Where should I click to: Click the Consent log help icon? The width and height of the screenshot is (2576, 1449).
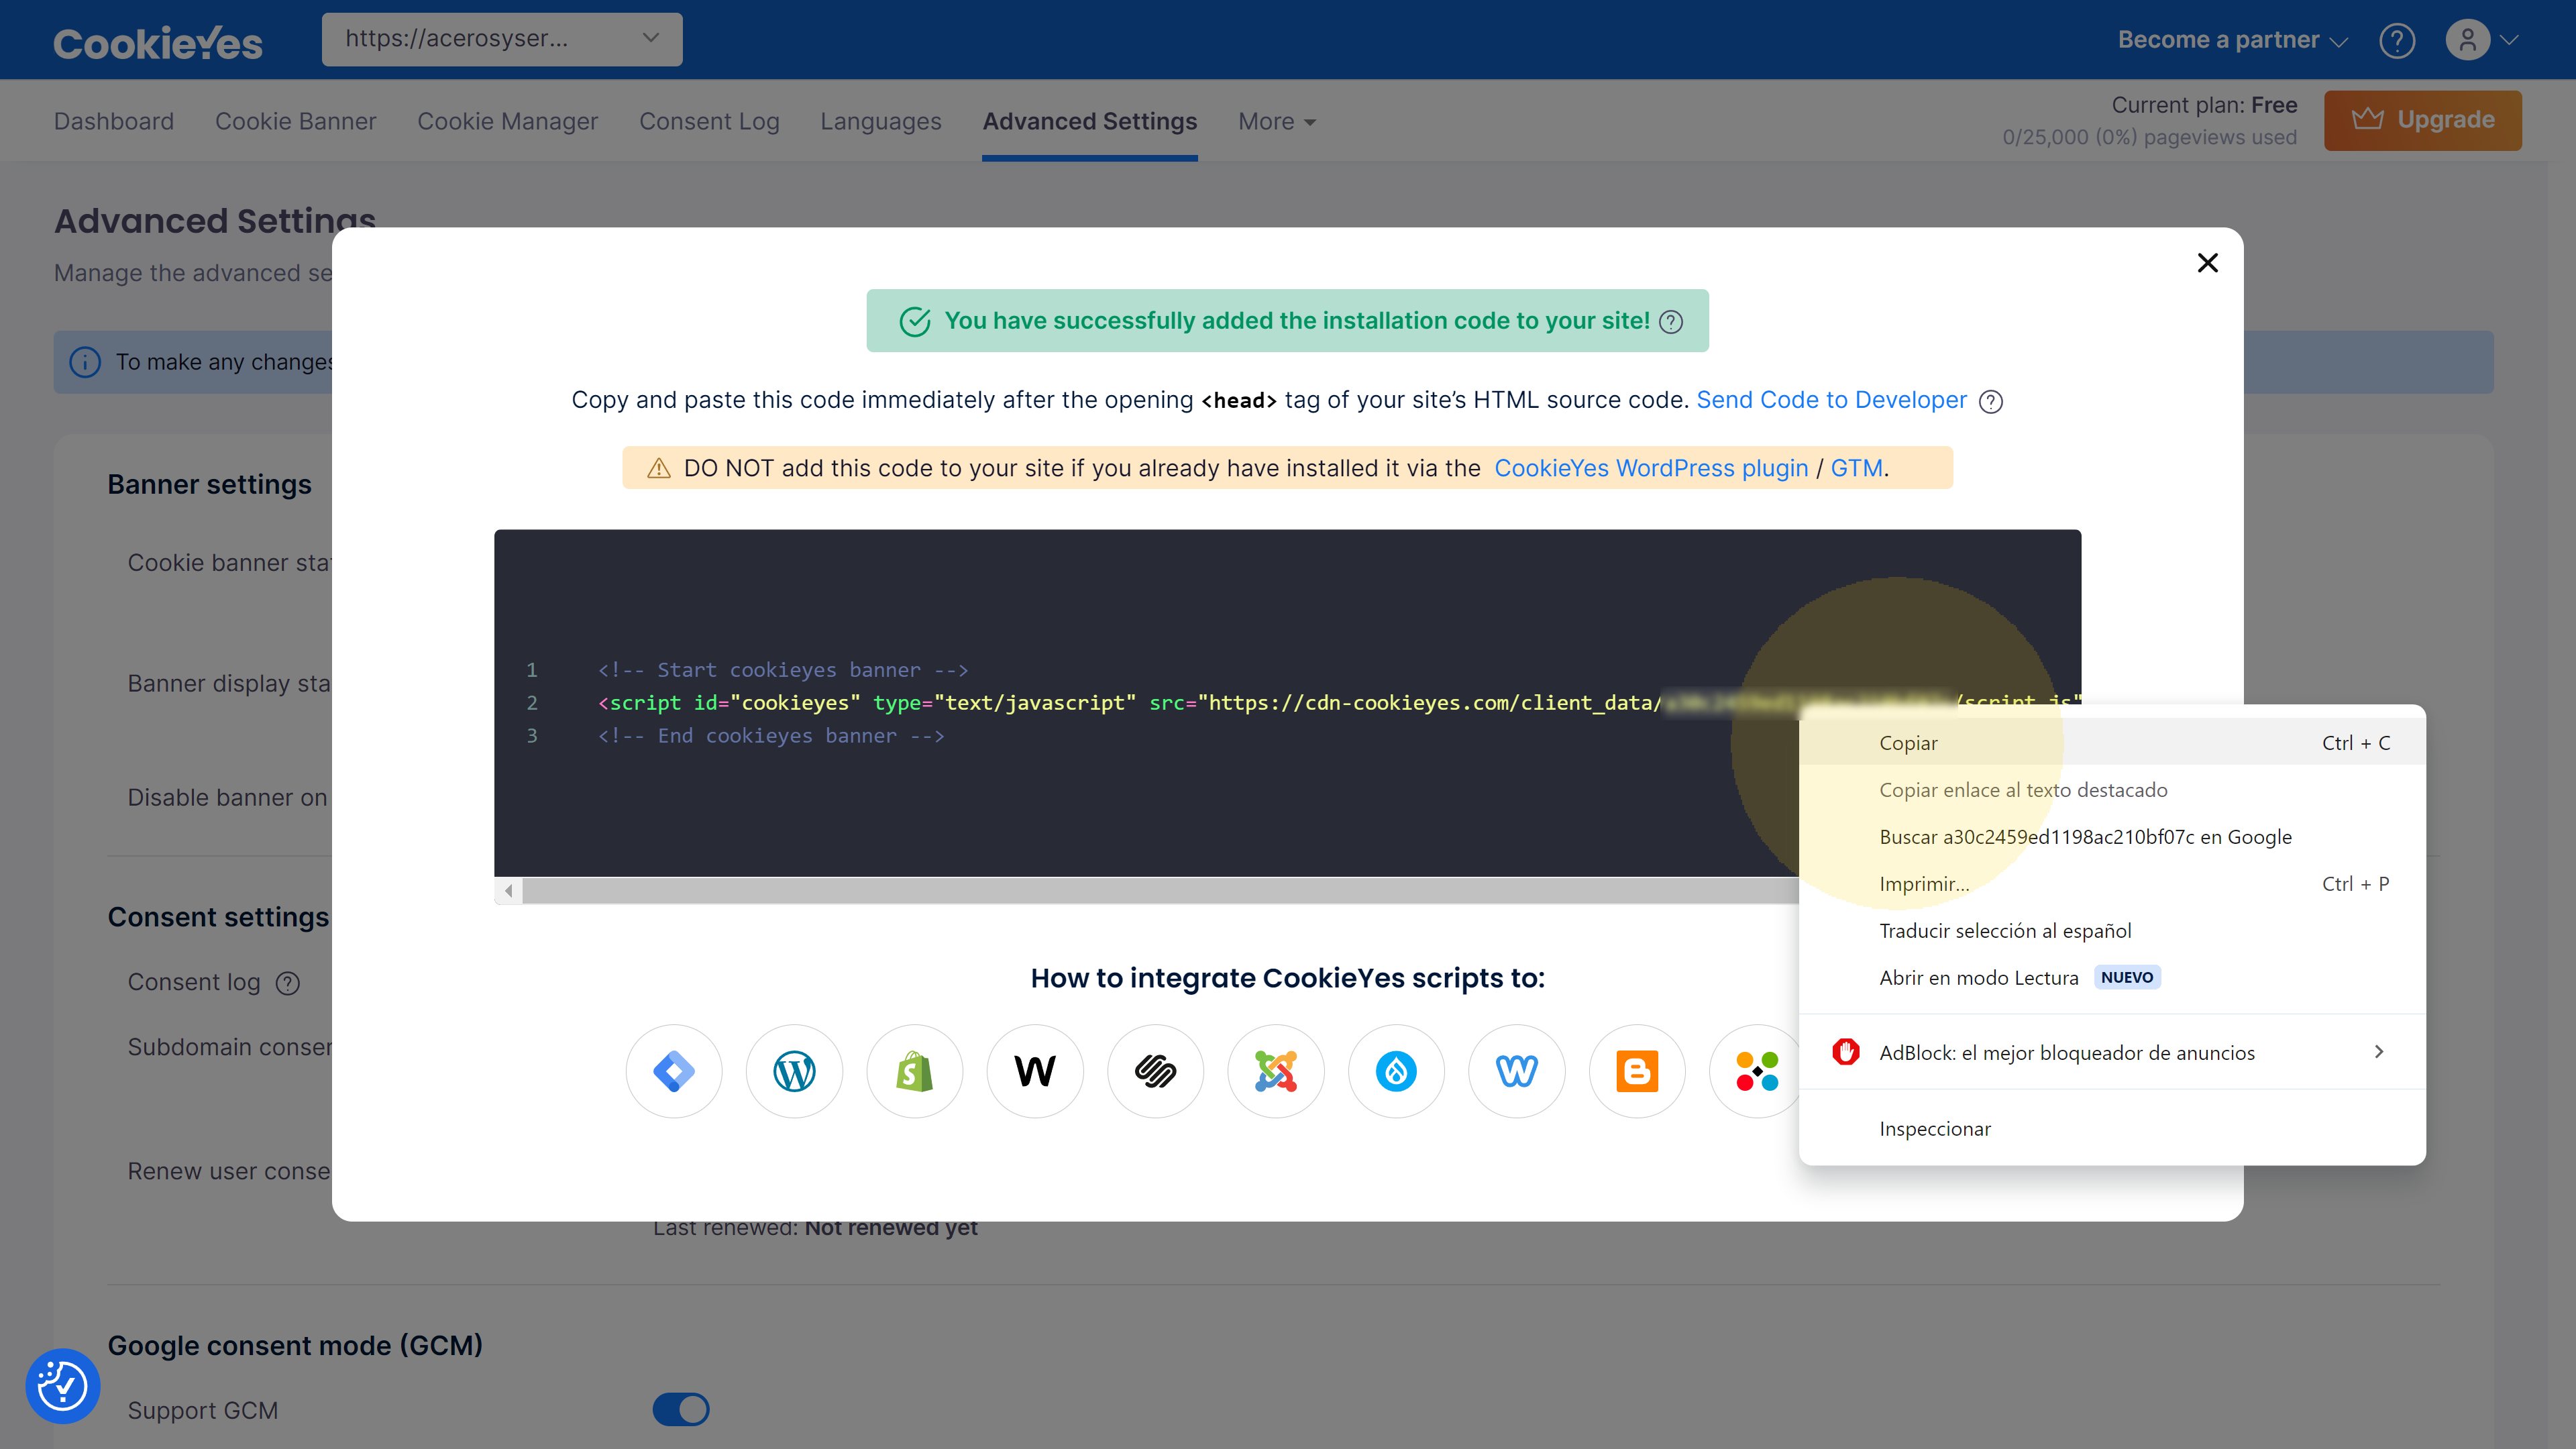(x=288, y=983)
